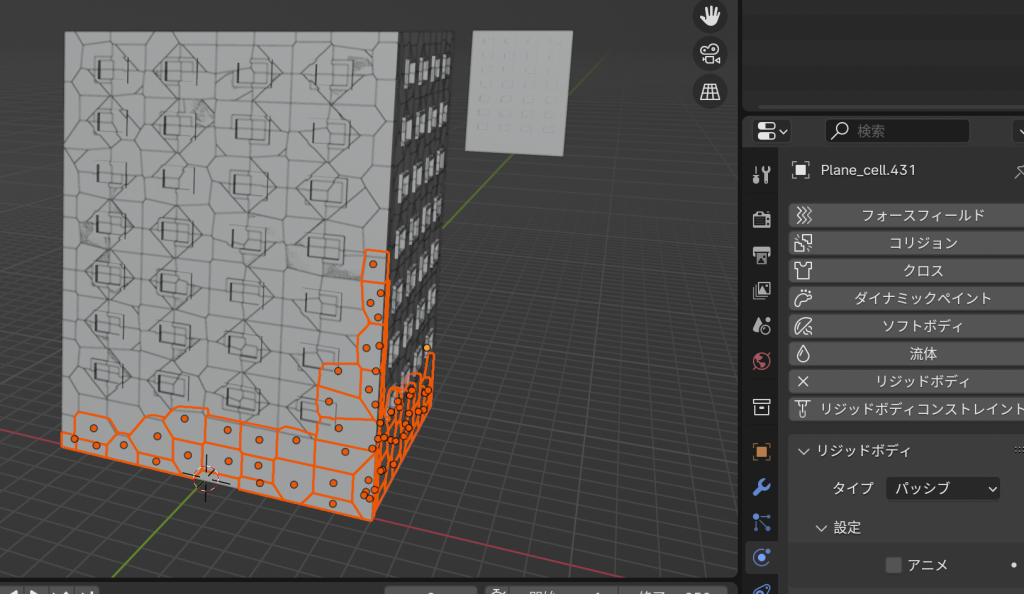Toggle the camera view icon
This screenshot has width=1024, height=594.
[709, 53]
